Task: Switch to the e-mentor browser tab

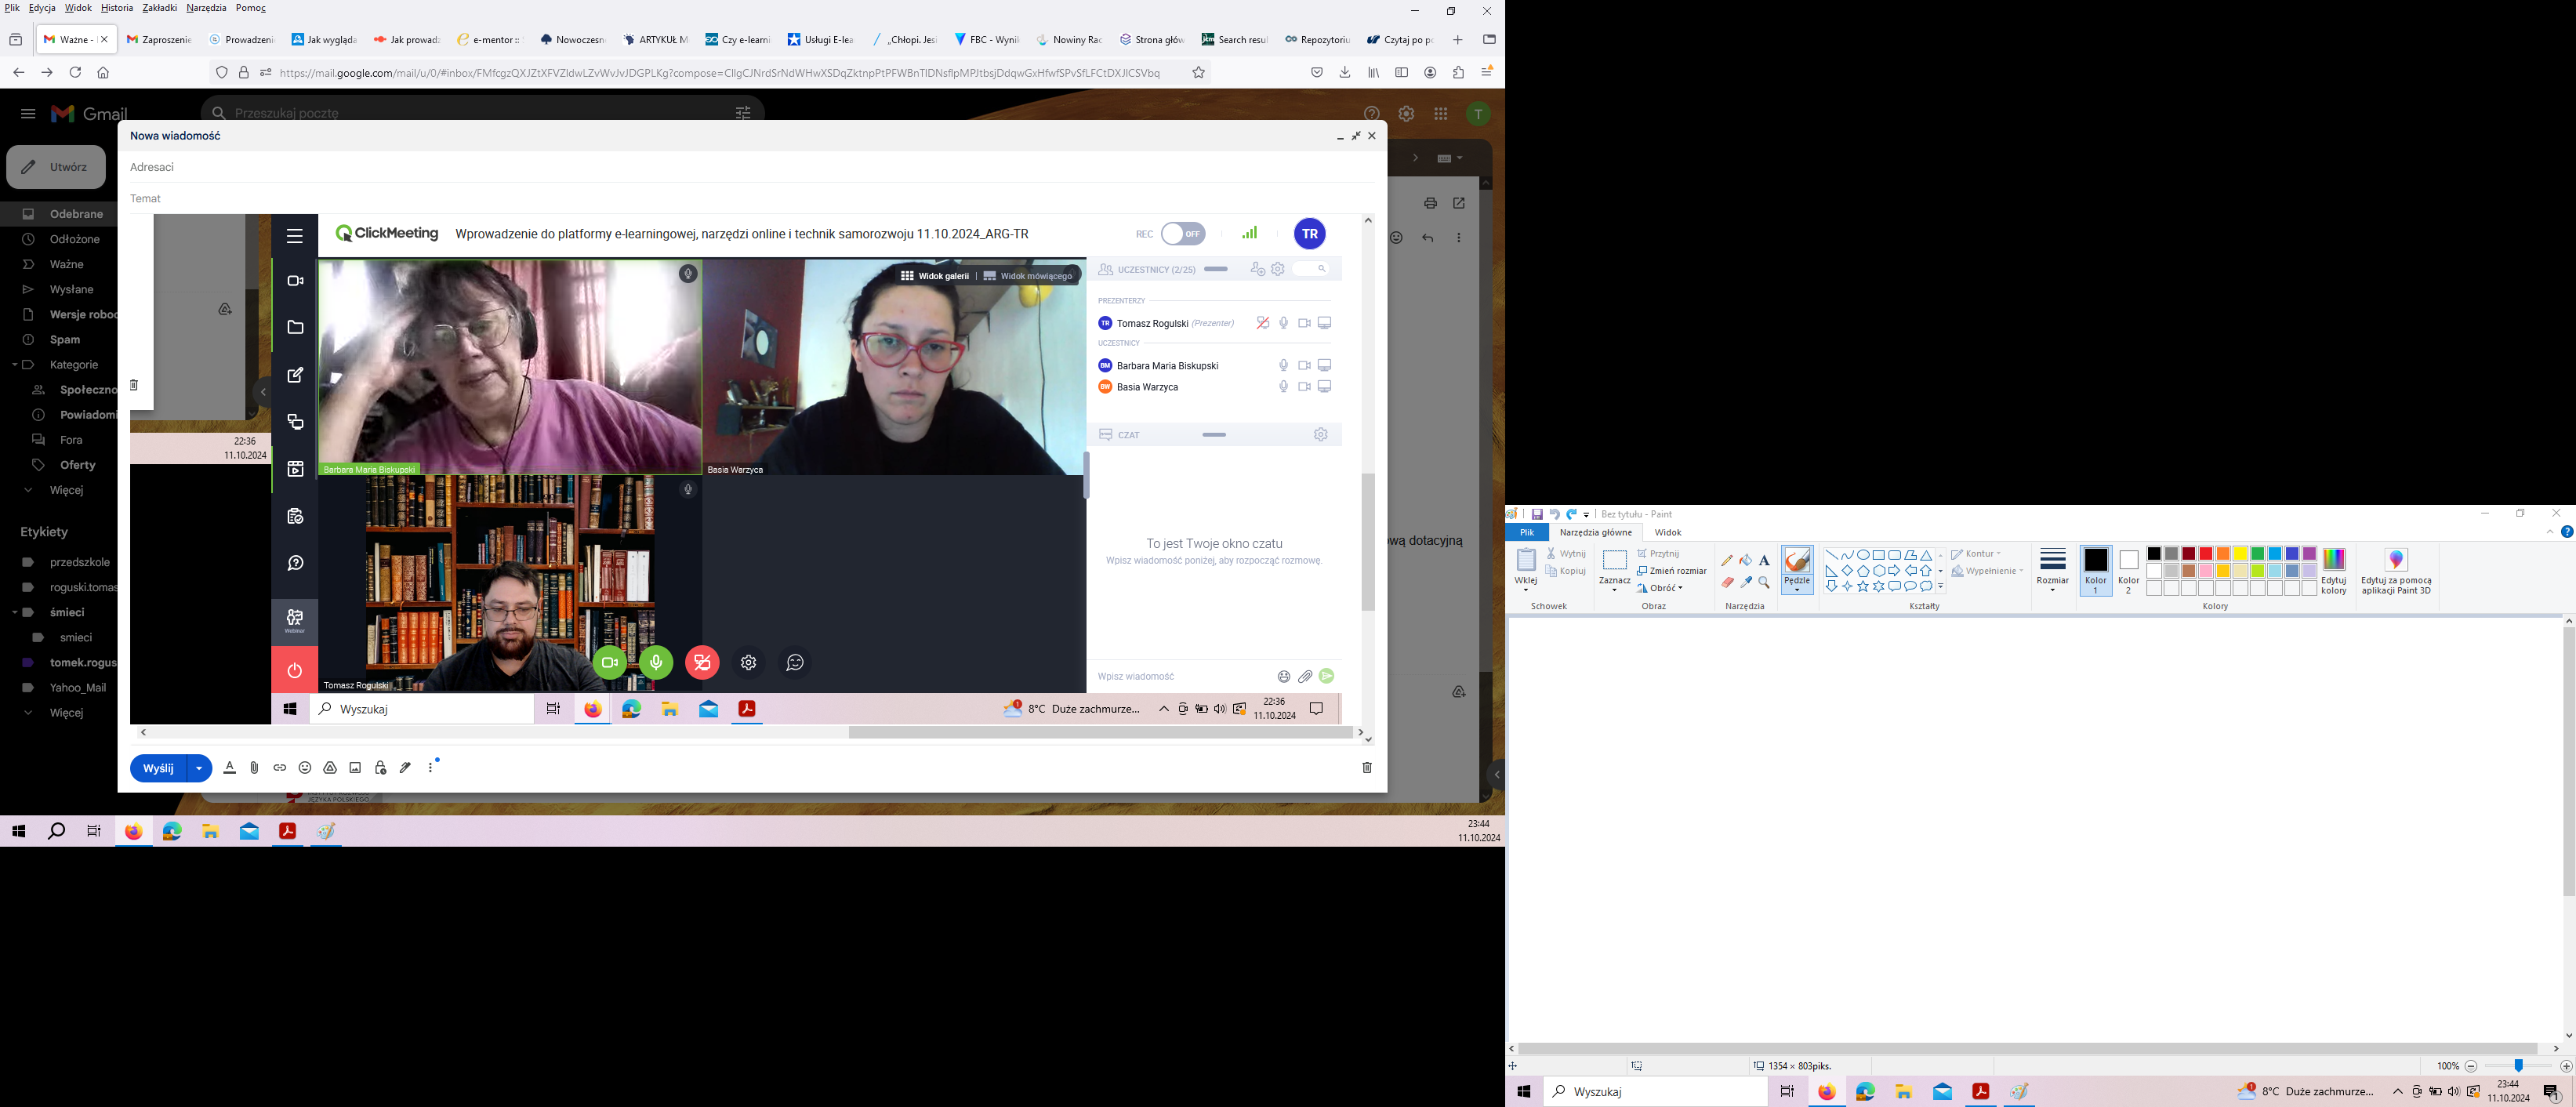Action: click(x=488, y=40)
